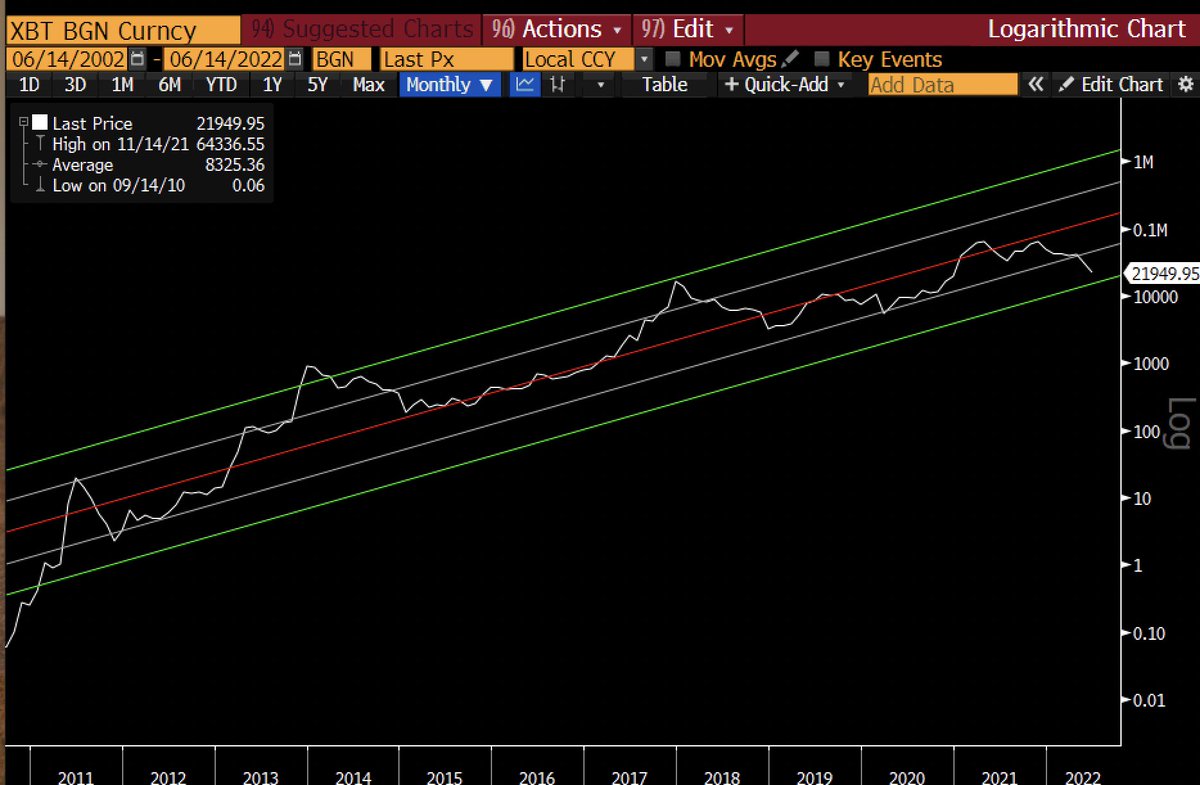Click the double-left chevron collapse icon
This screenshot has height=785, width=1200.
1036,85
